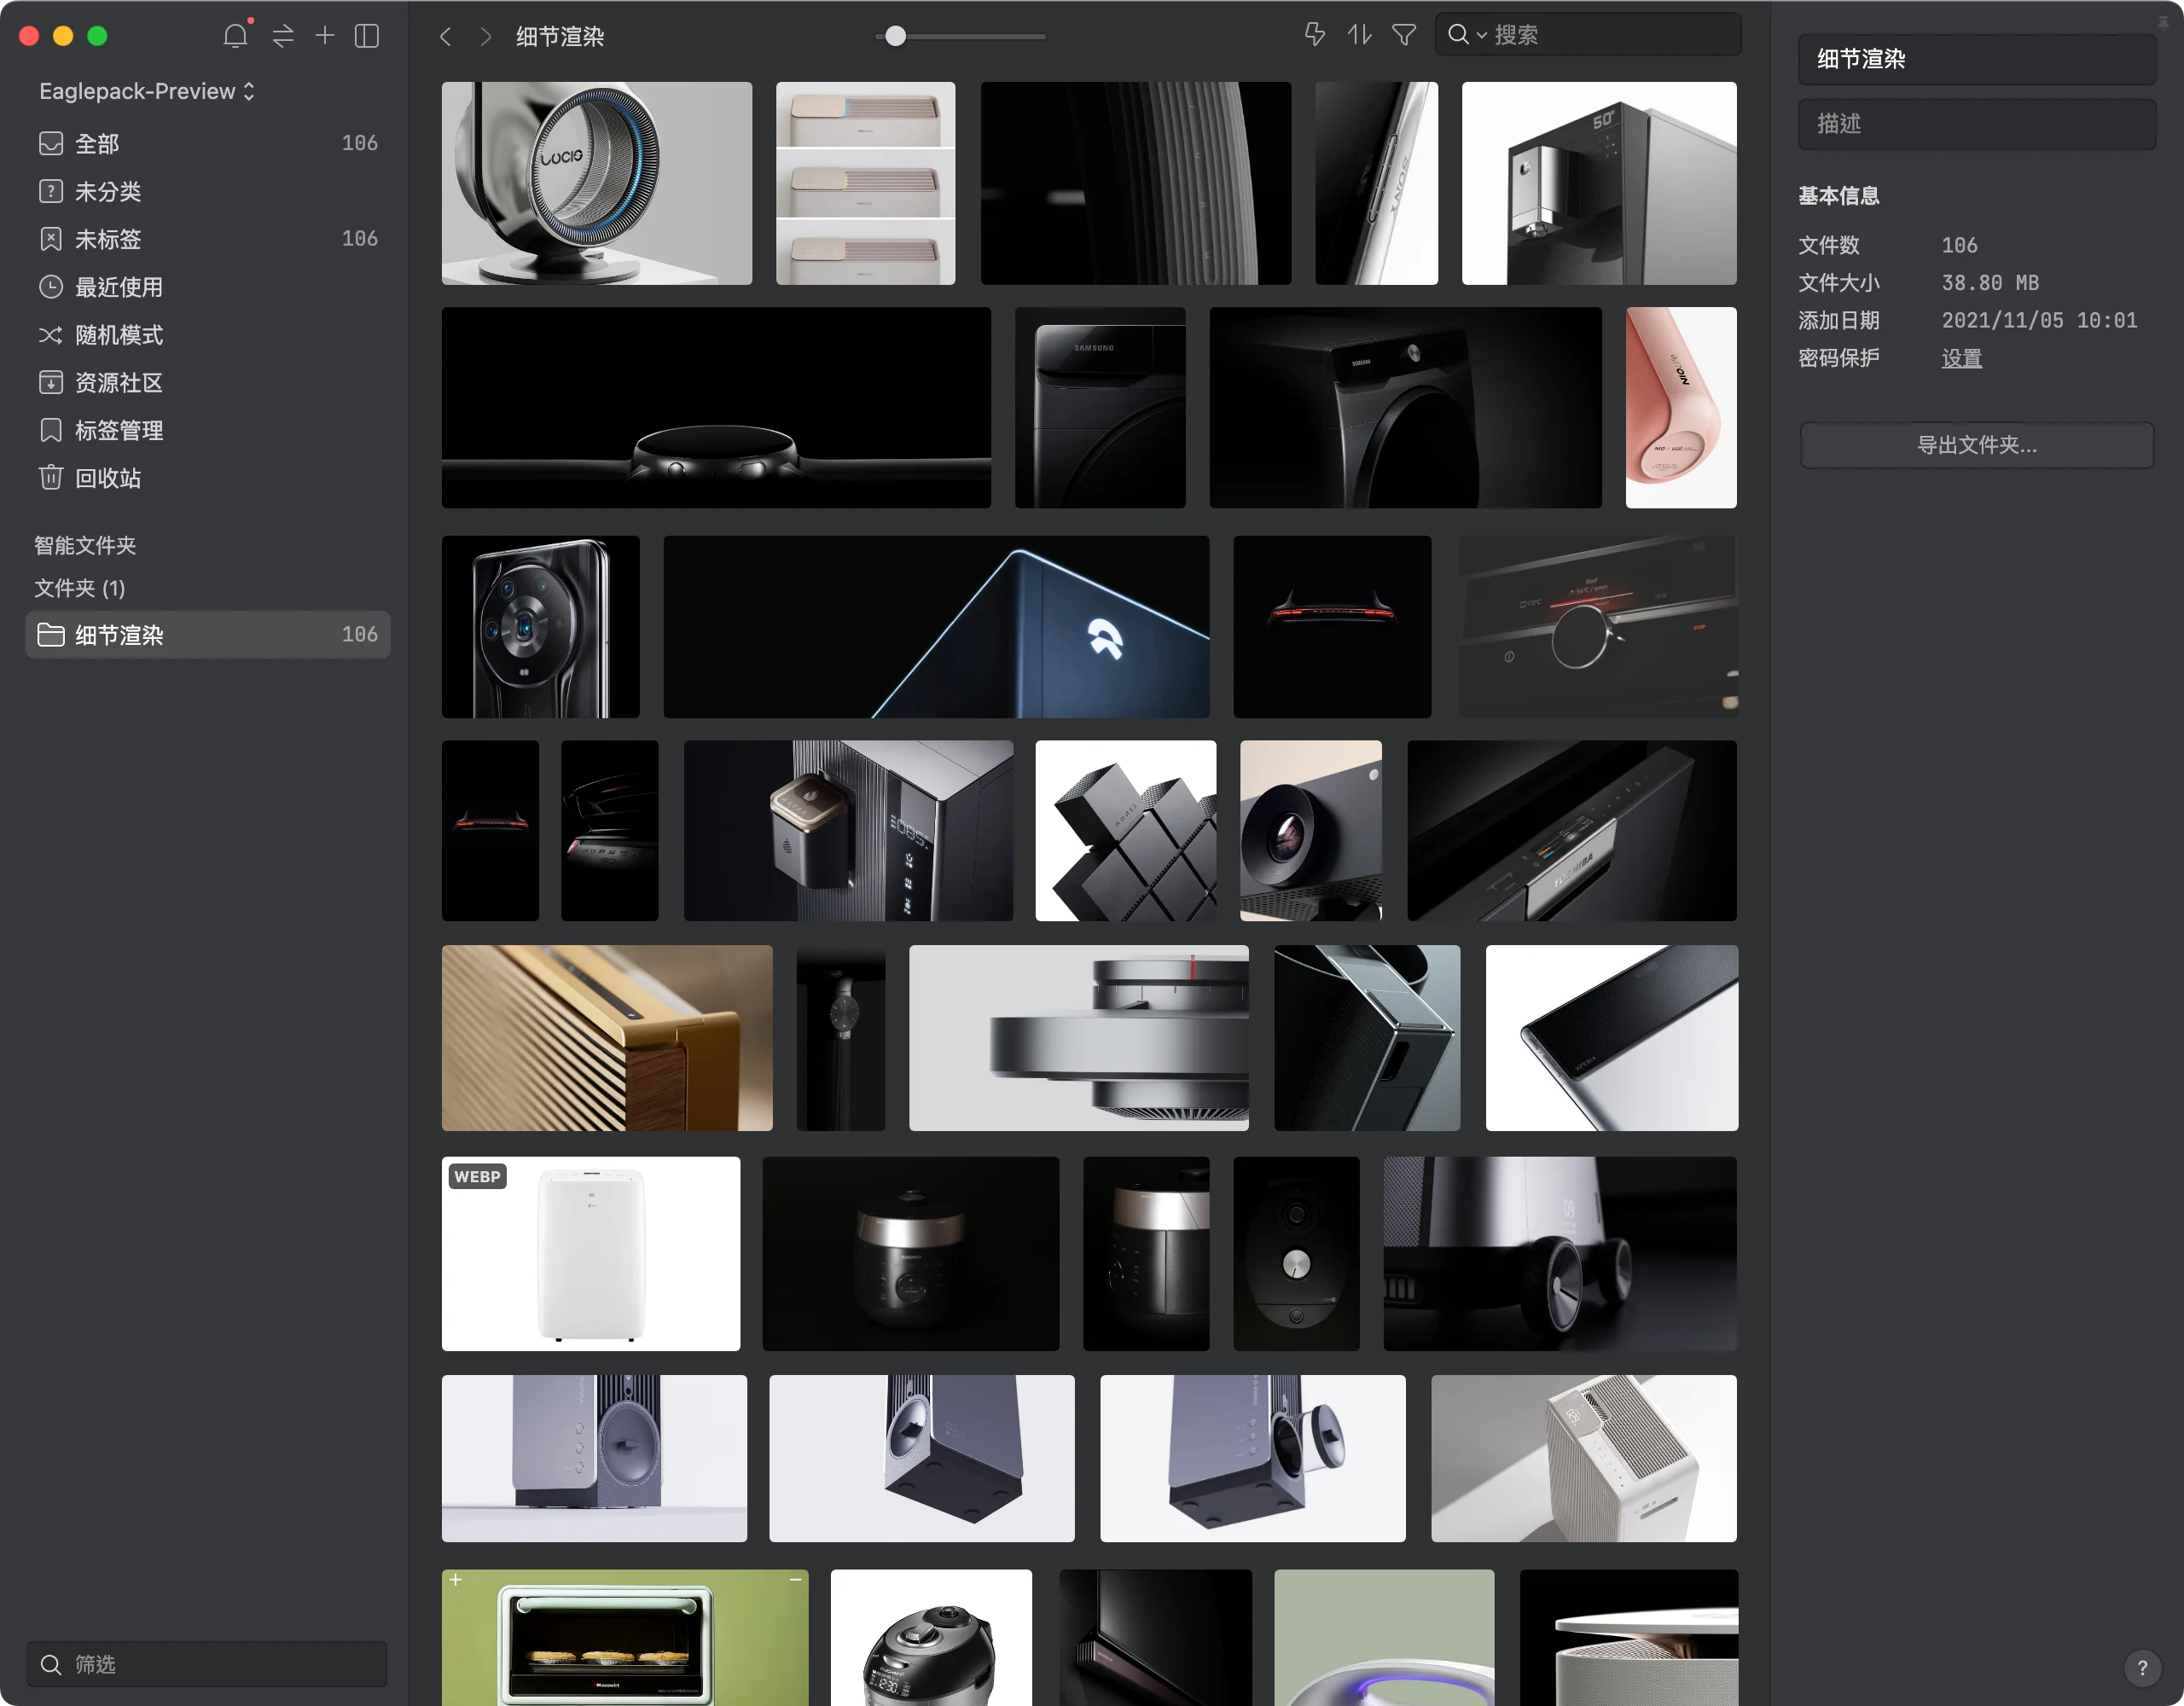Click the 筛选 filter field in sidebar
The image size is (2184, 1706).
pyautogui.click(x=207, y=1664)
